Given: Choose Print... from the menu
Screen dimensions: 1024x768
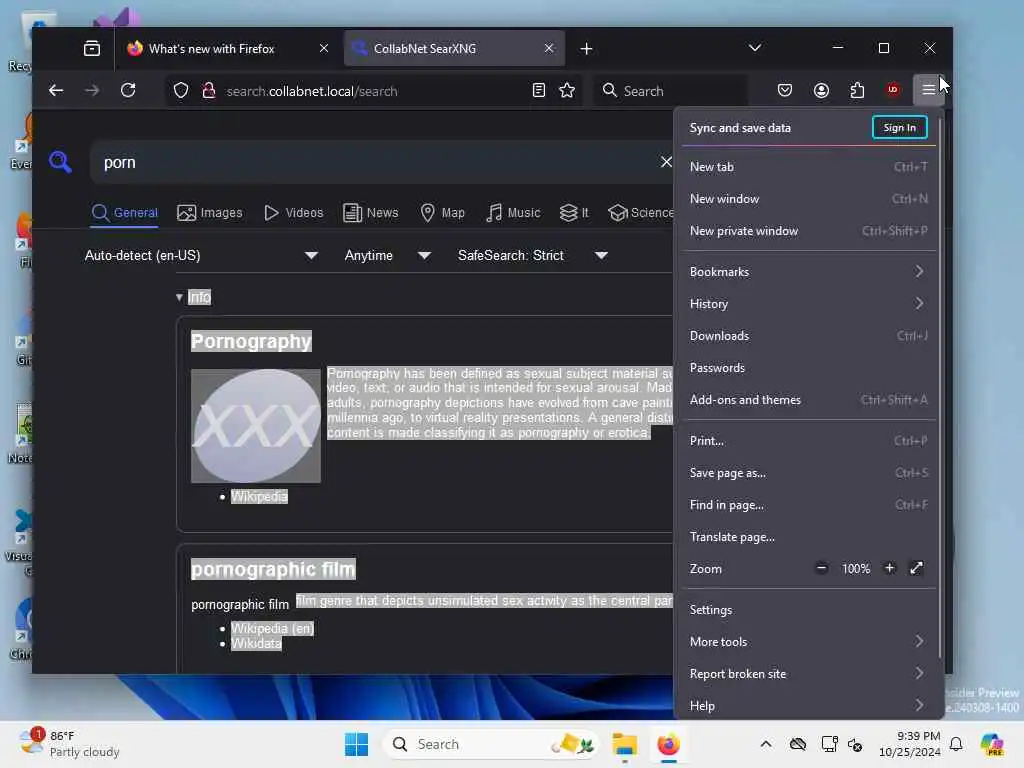Looking at the screenshot, I should click(x=808, y=441).
